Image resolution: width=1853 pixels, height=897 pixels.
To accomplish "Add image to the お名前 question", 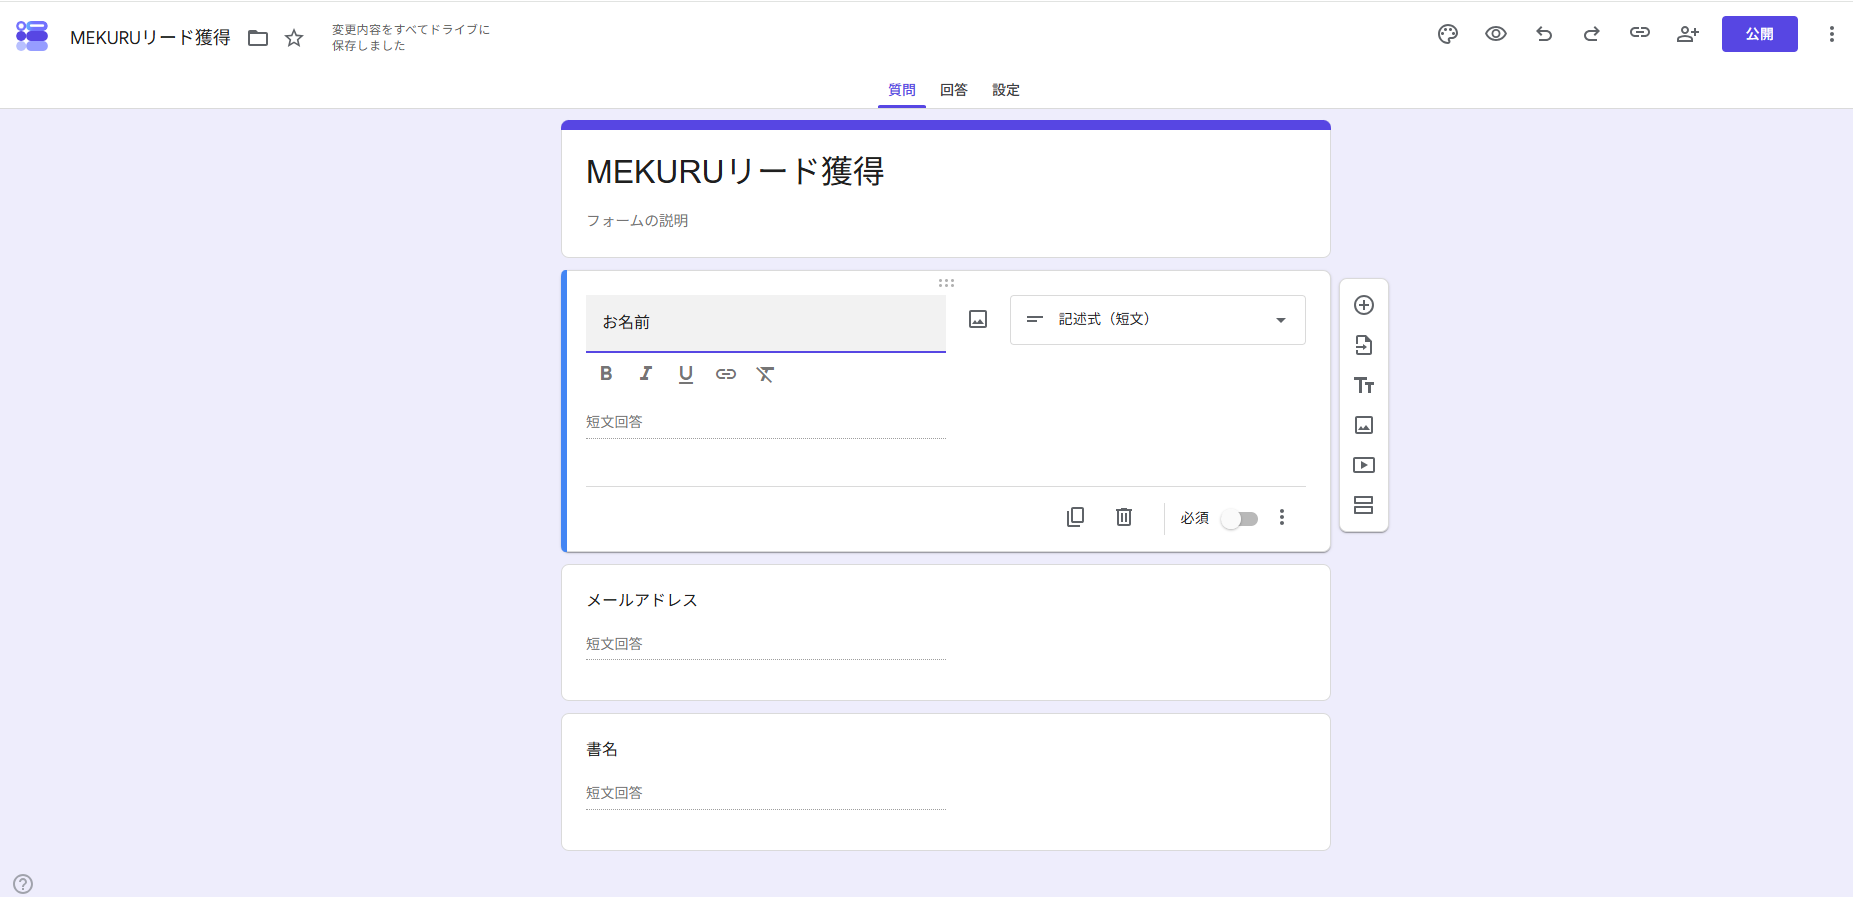I will click(x=978, y=319).
